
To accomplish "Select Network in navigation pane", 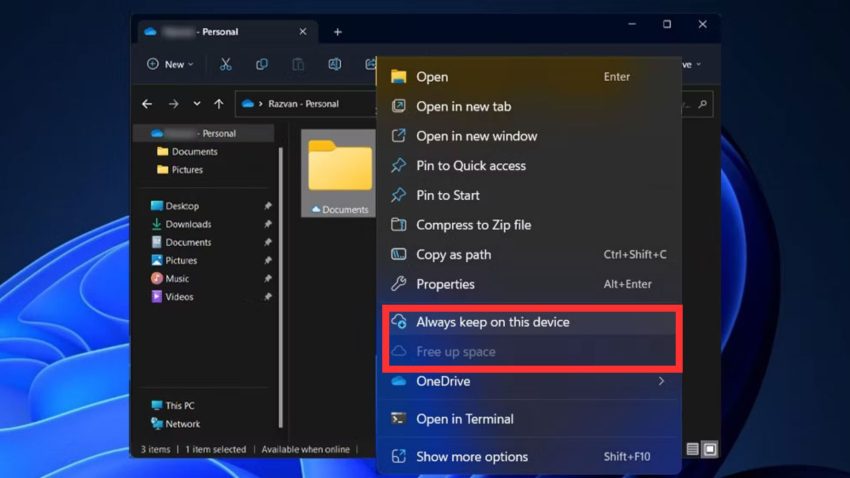I will 176,424.
